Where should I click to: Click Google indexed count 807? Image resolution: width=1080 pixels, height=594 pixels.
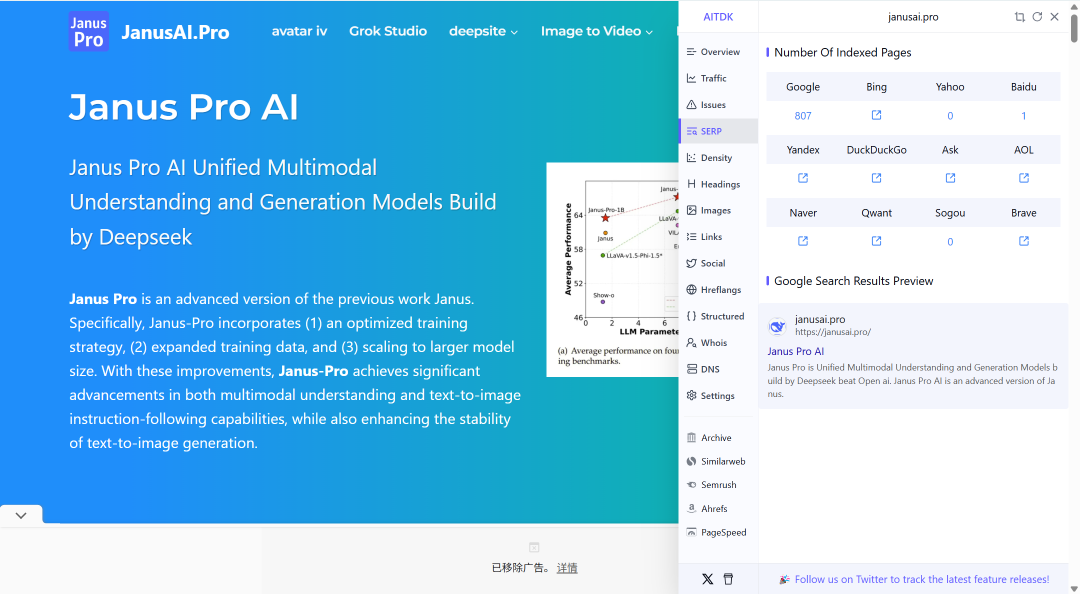click(803, 116)
